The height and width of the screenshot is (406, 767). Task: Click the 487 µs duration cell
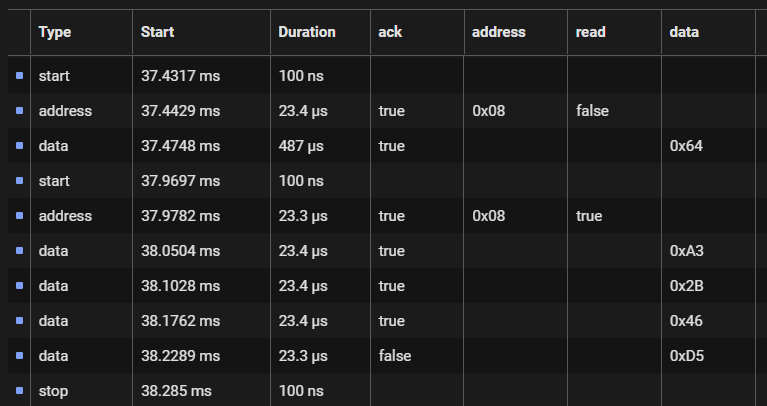[x=301, y=146]
